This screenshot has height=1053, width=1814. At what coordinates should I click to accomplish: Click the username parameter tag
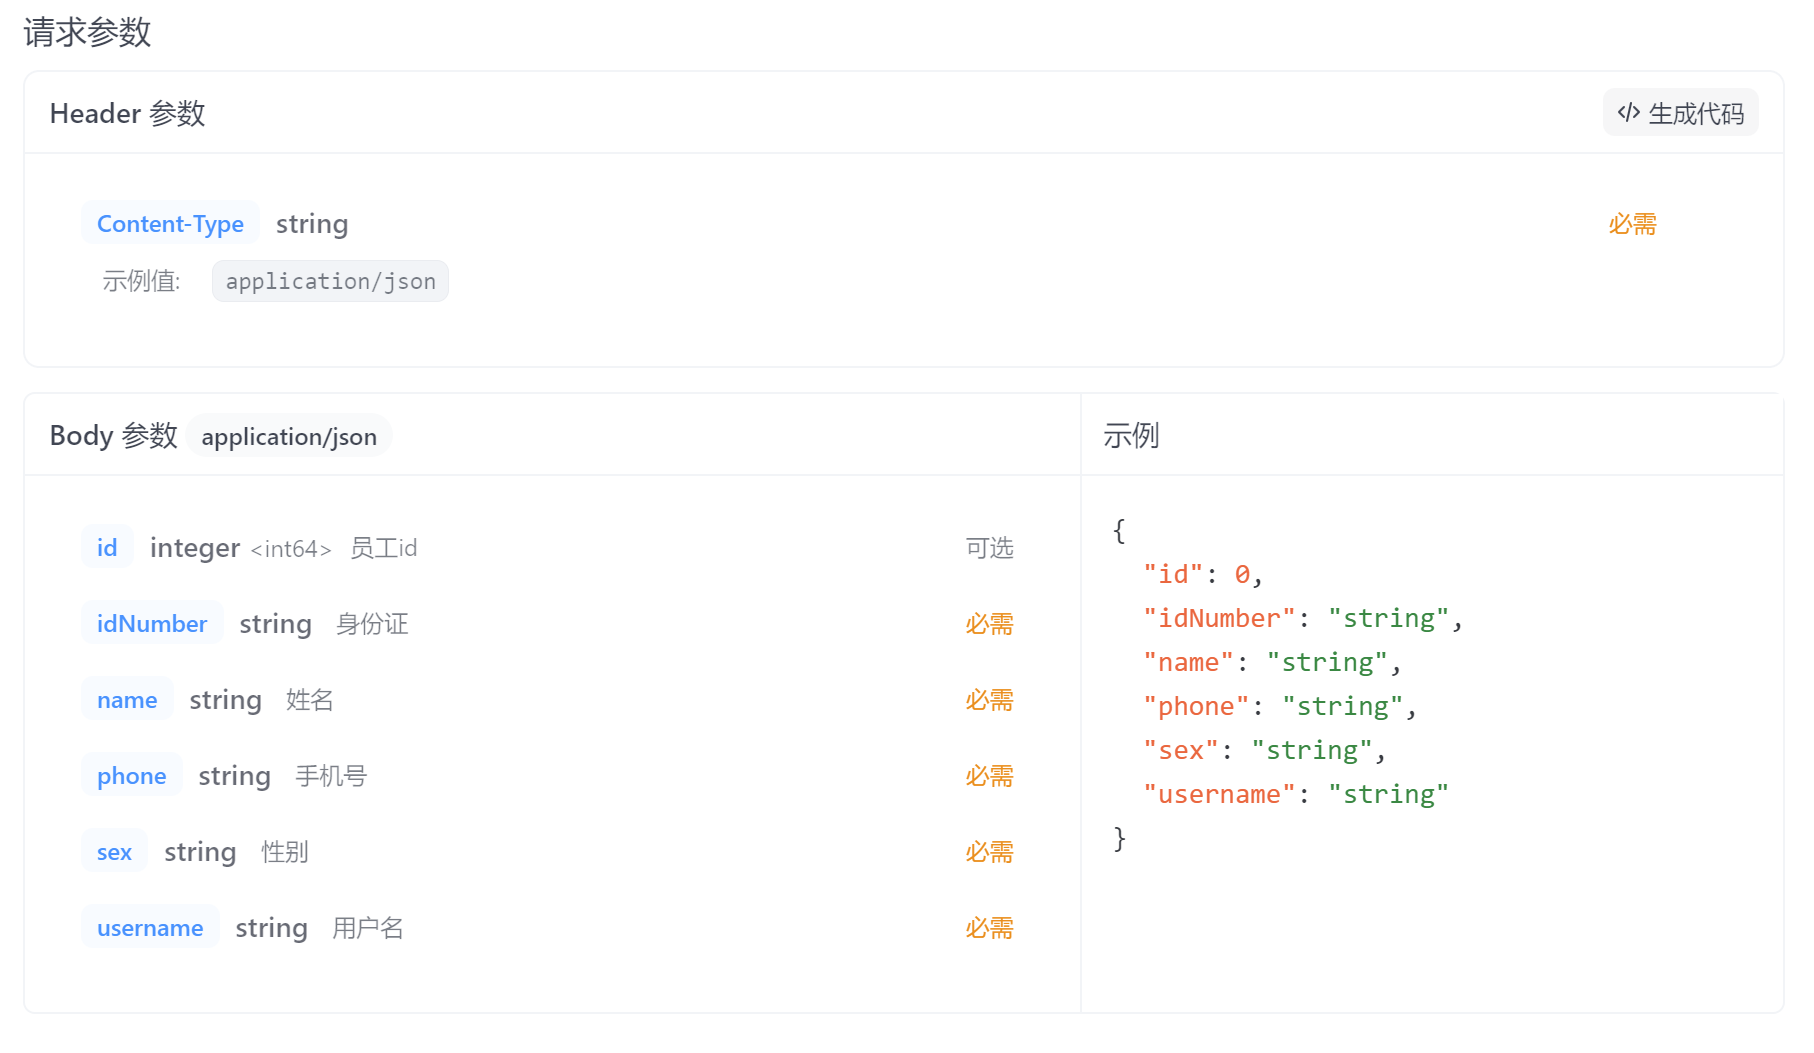tap(150, 928)
